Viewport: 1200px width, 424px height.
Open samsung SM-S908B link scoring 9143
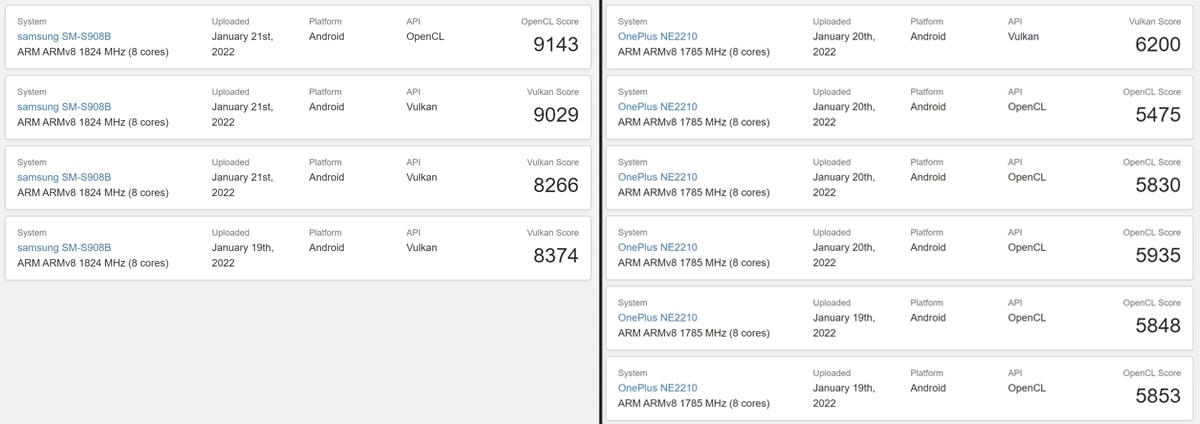click(x=64, y=36)
